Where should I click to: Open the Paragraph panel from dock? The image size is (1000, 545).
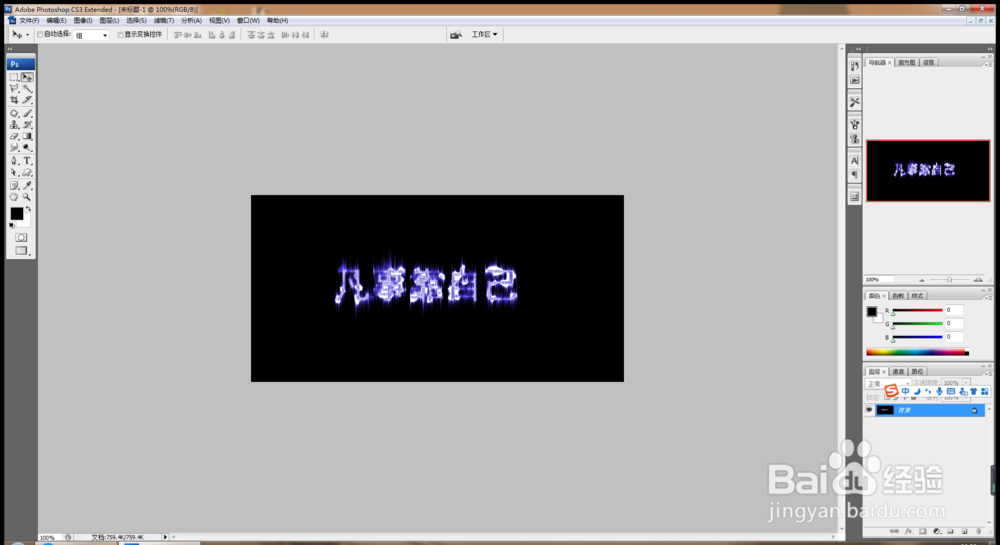pos(855,175)
